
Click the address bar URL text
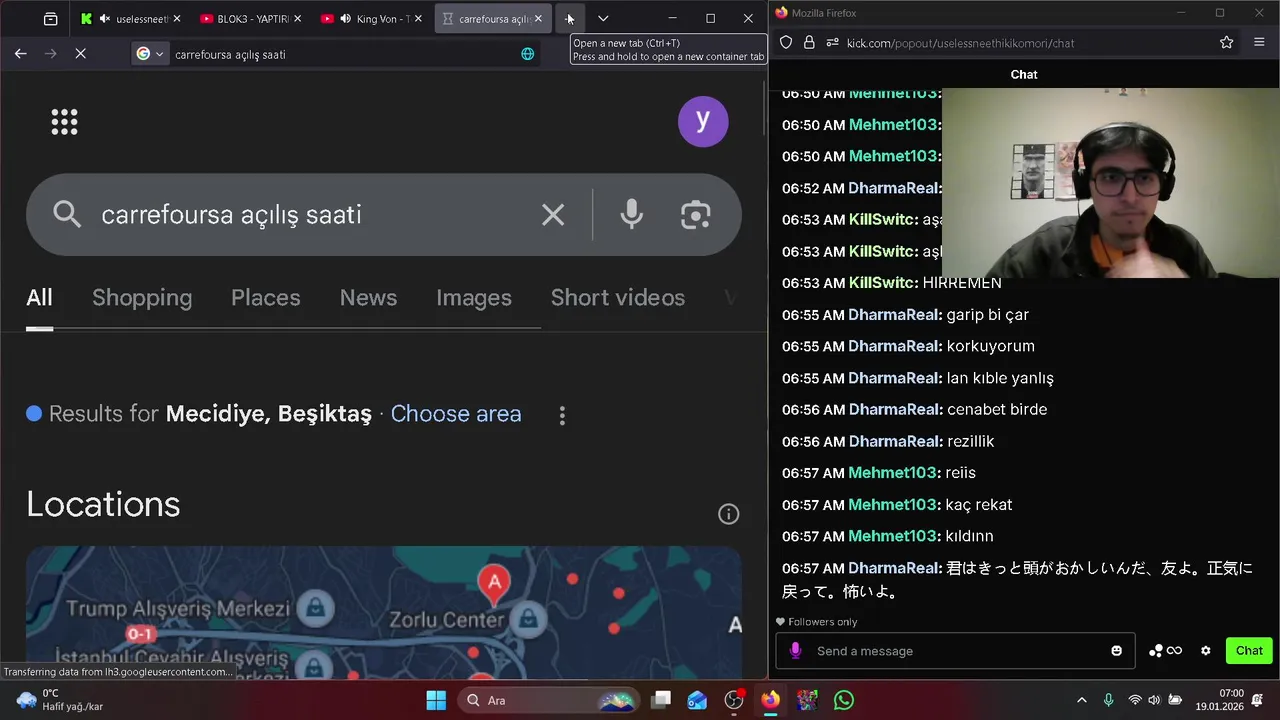230,54
